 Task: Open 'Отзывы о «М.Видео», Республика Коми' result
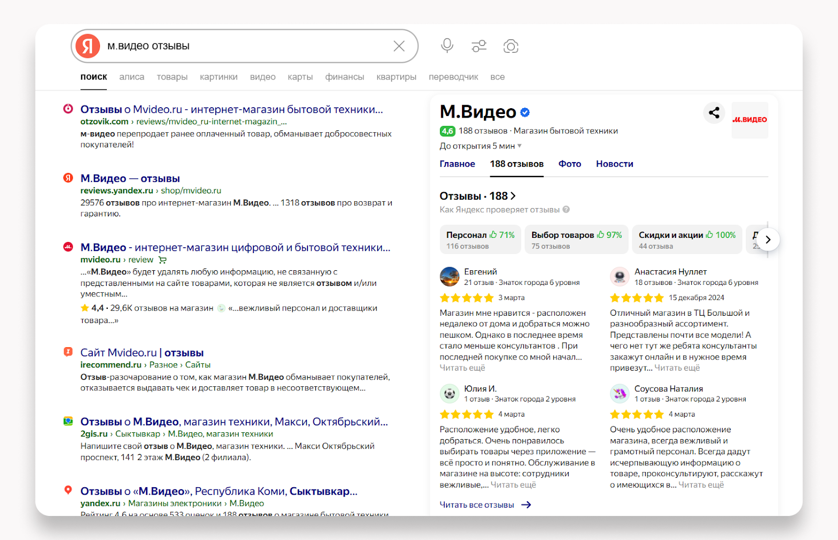(x=219, y=491)
